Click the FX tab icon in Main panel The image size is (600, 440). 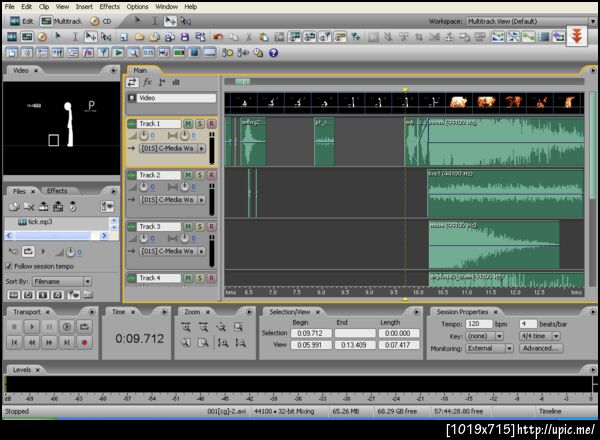tap(147, 82)
